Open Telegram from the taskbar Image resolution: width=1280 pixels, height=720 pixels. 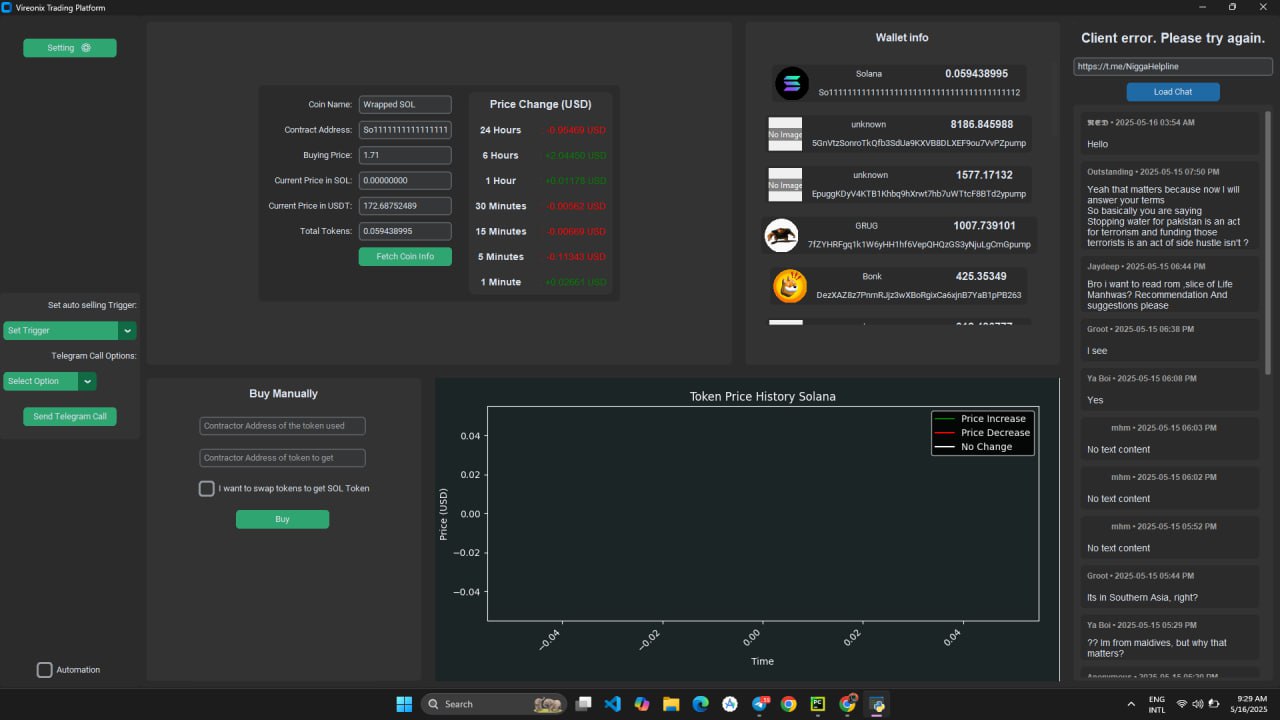(759, 704)
